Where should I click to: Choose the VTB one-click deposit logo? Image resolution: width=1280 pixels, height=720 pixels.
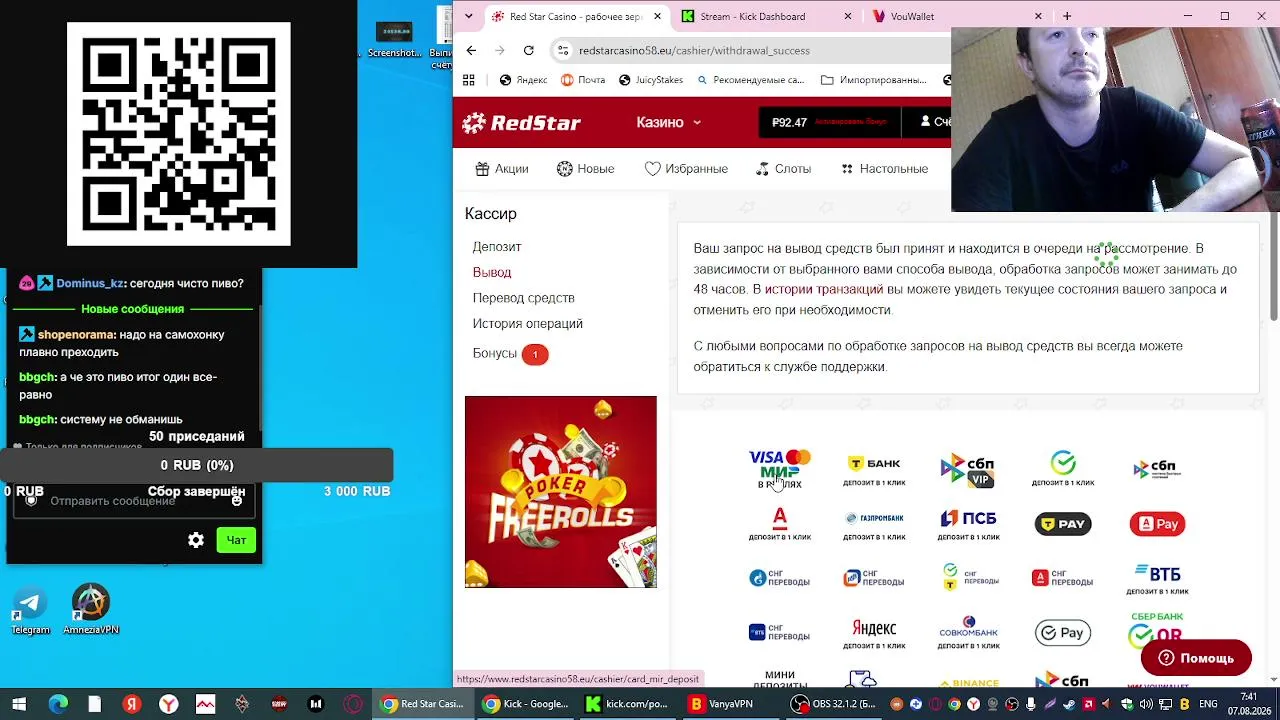tap(1157, 578)
